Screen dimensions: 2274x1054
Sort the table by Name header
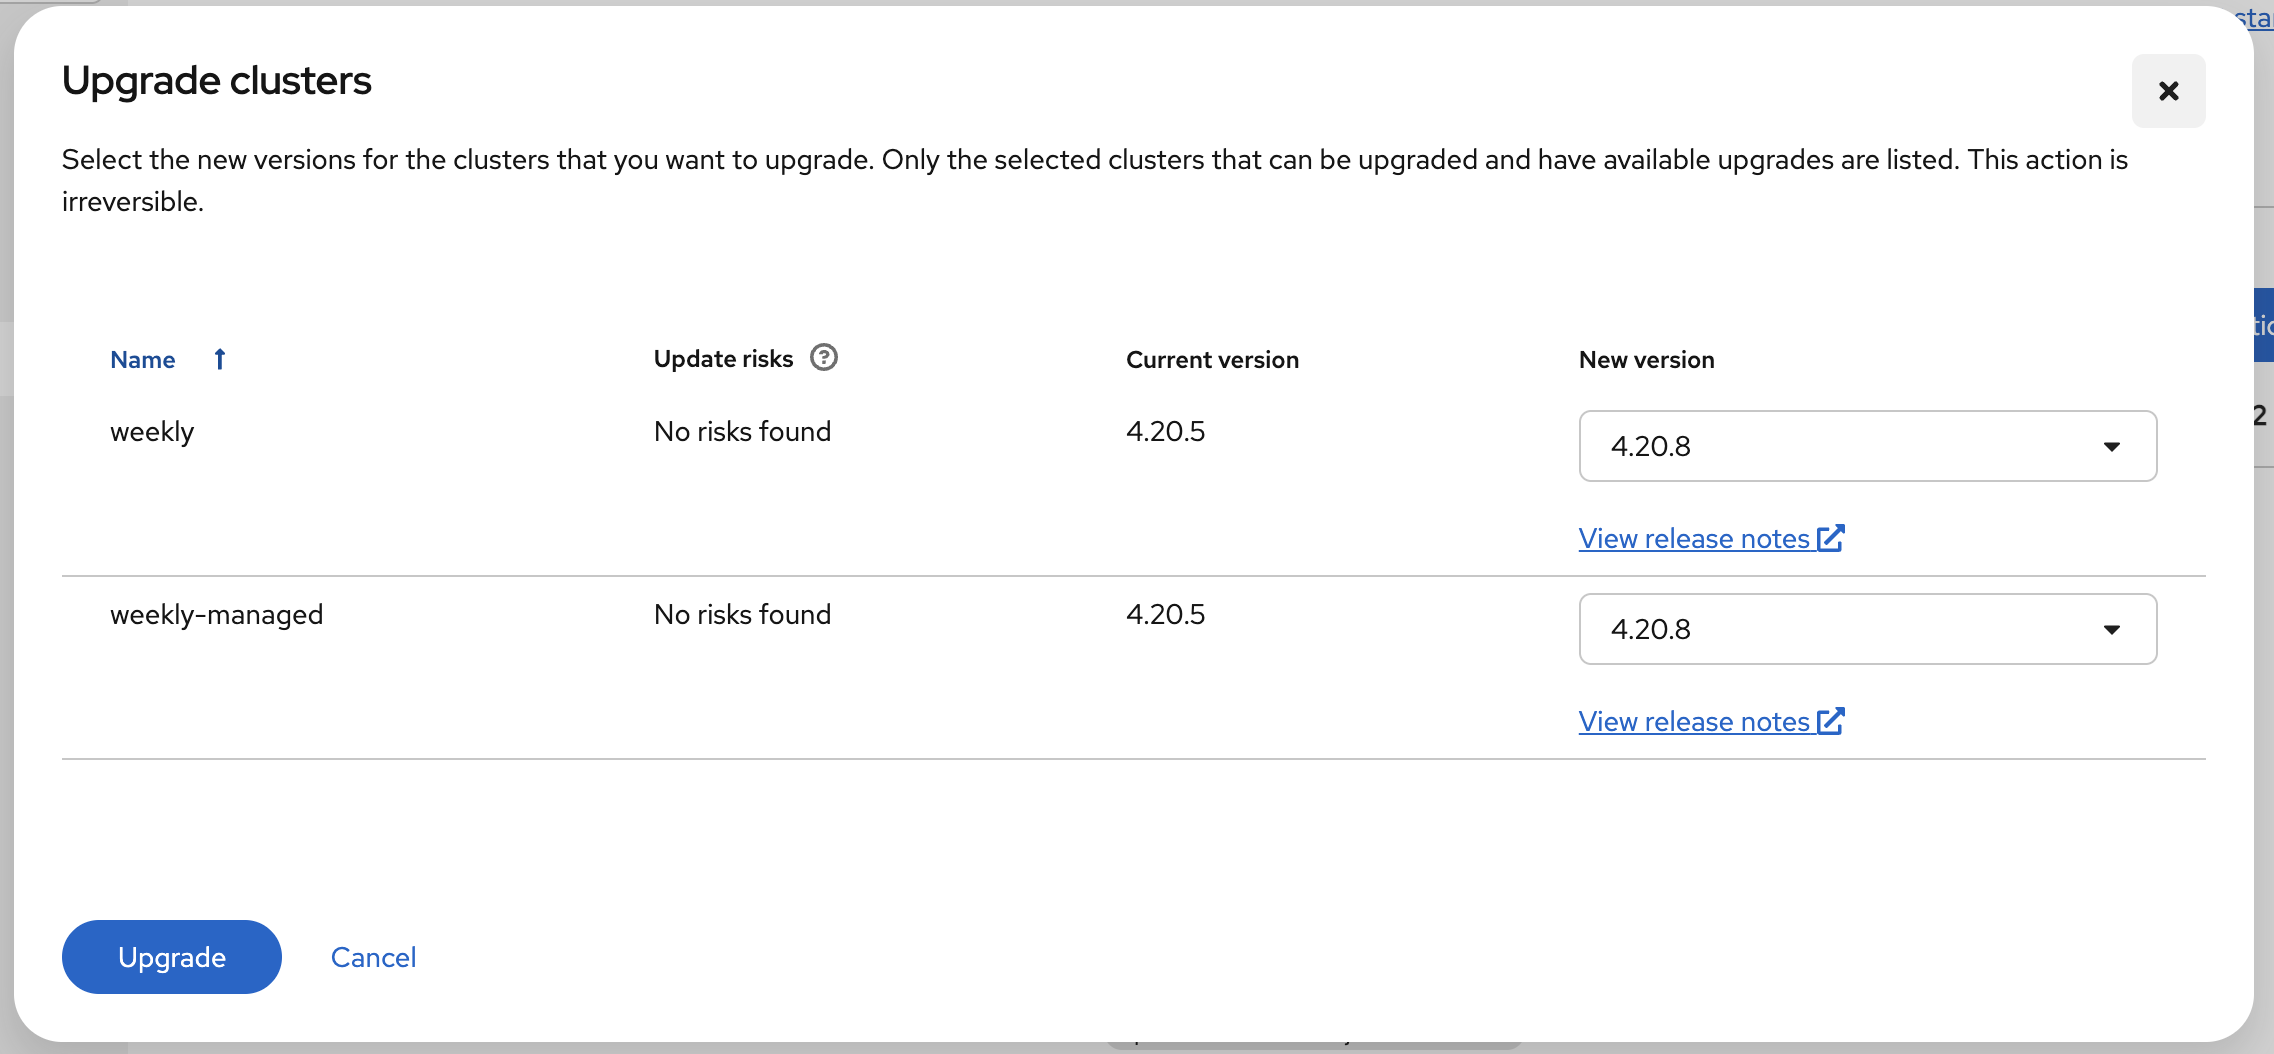pos(143,360)
